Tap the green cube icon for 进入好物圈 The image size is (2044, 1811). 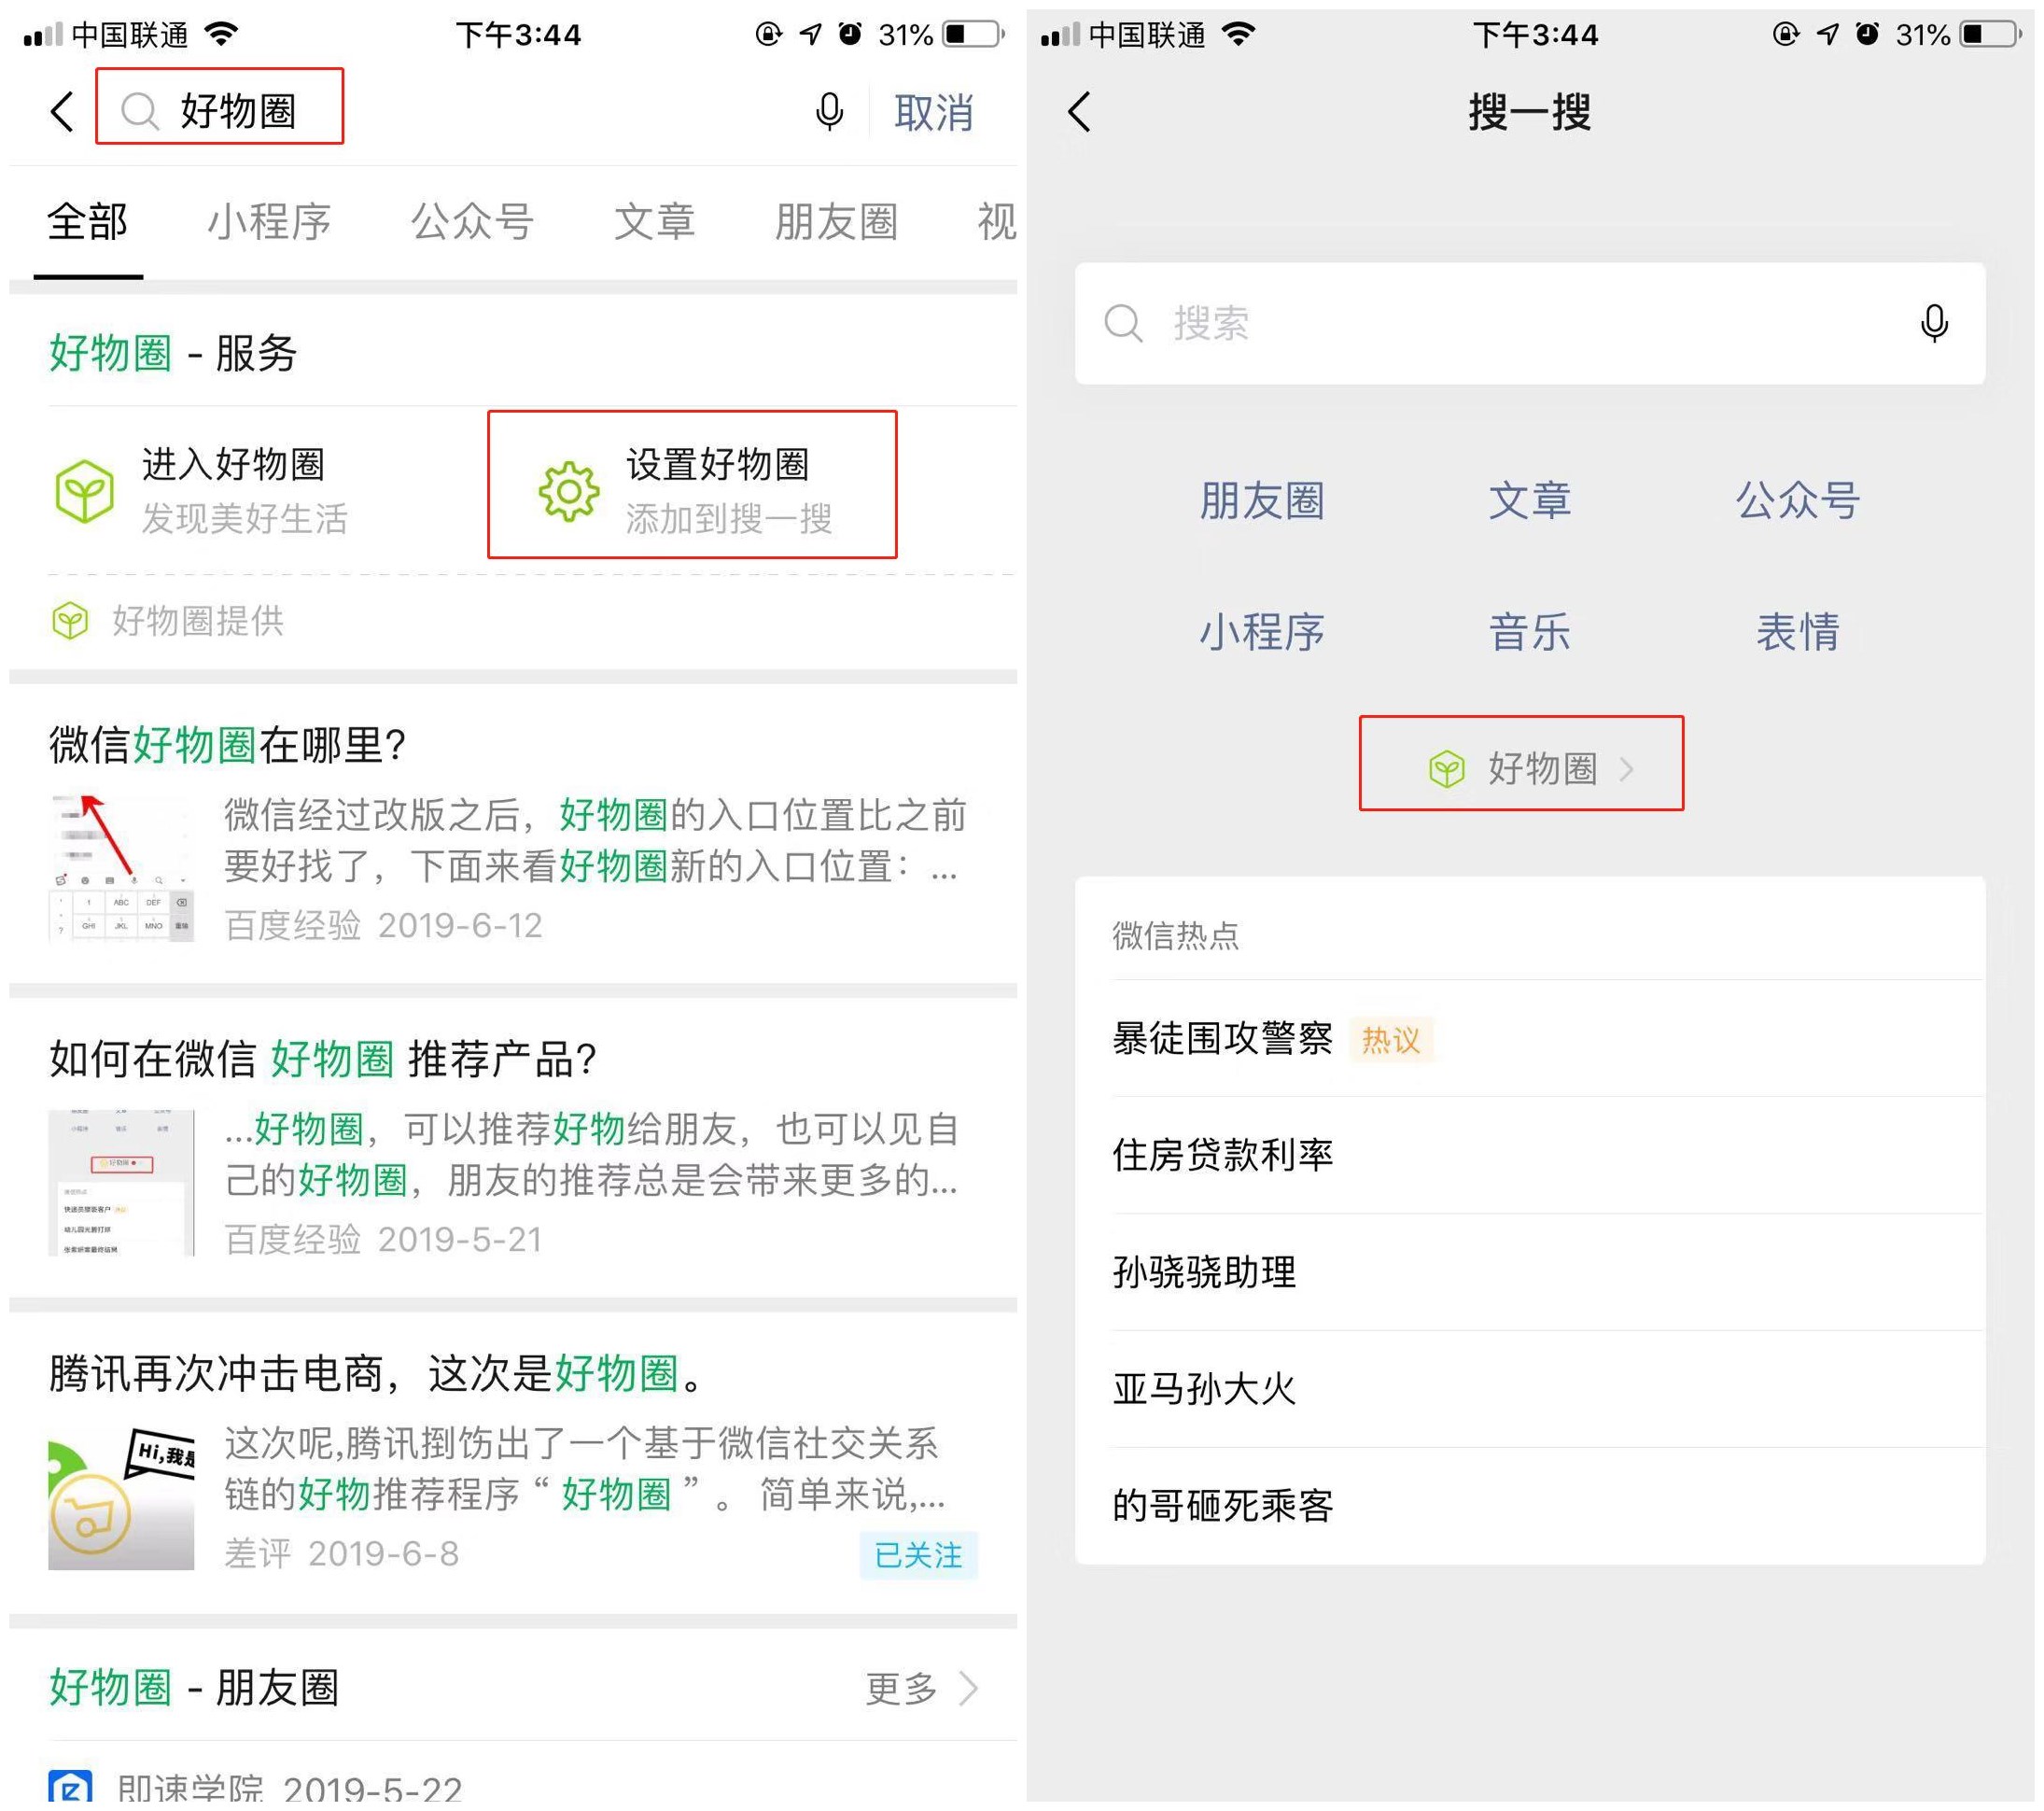[85, 491]
